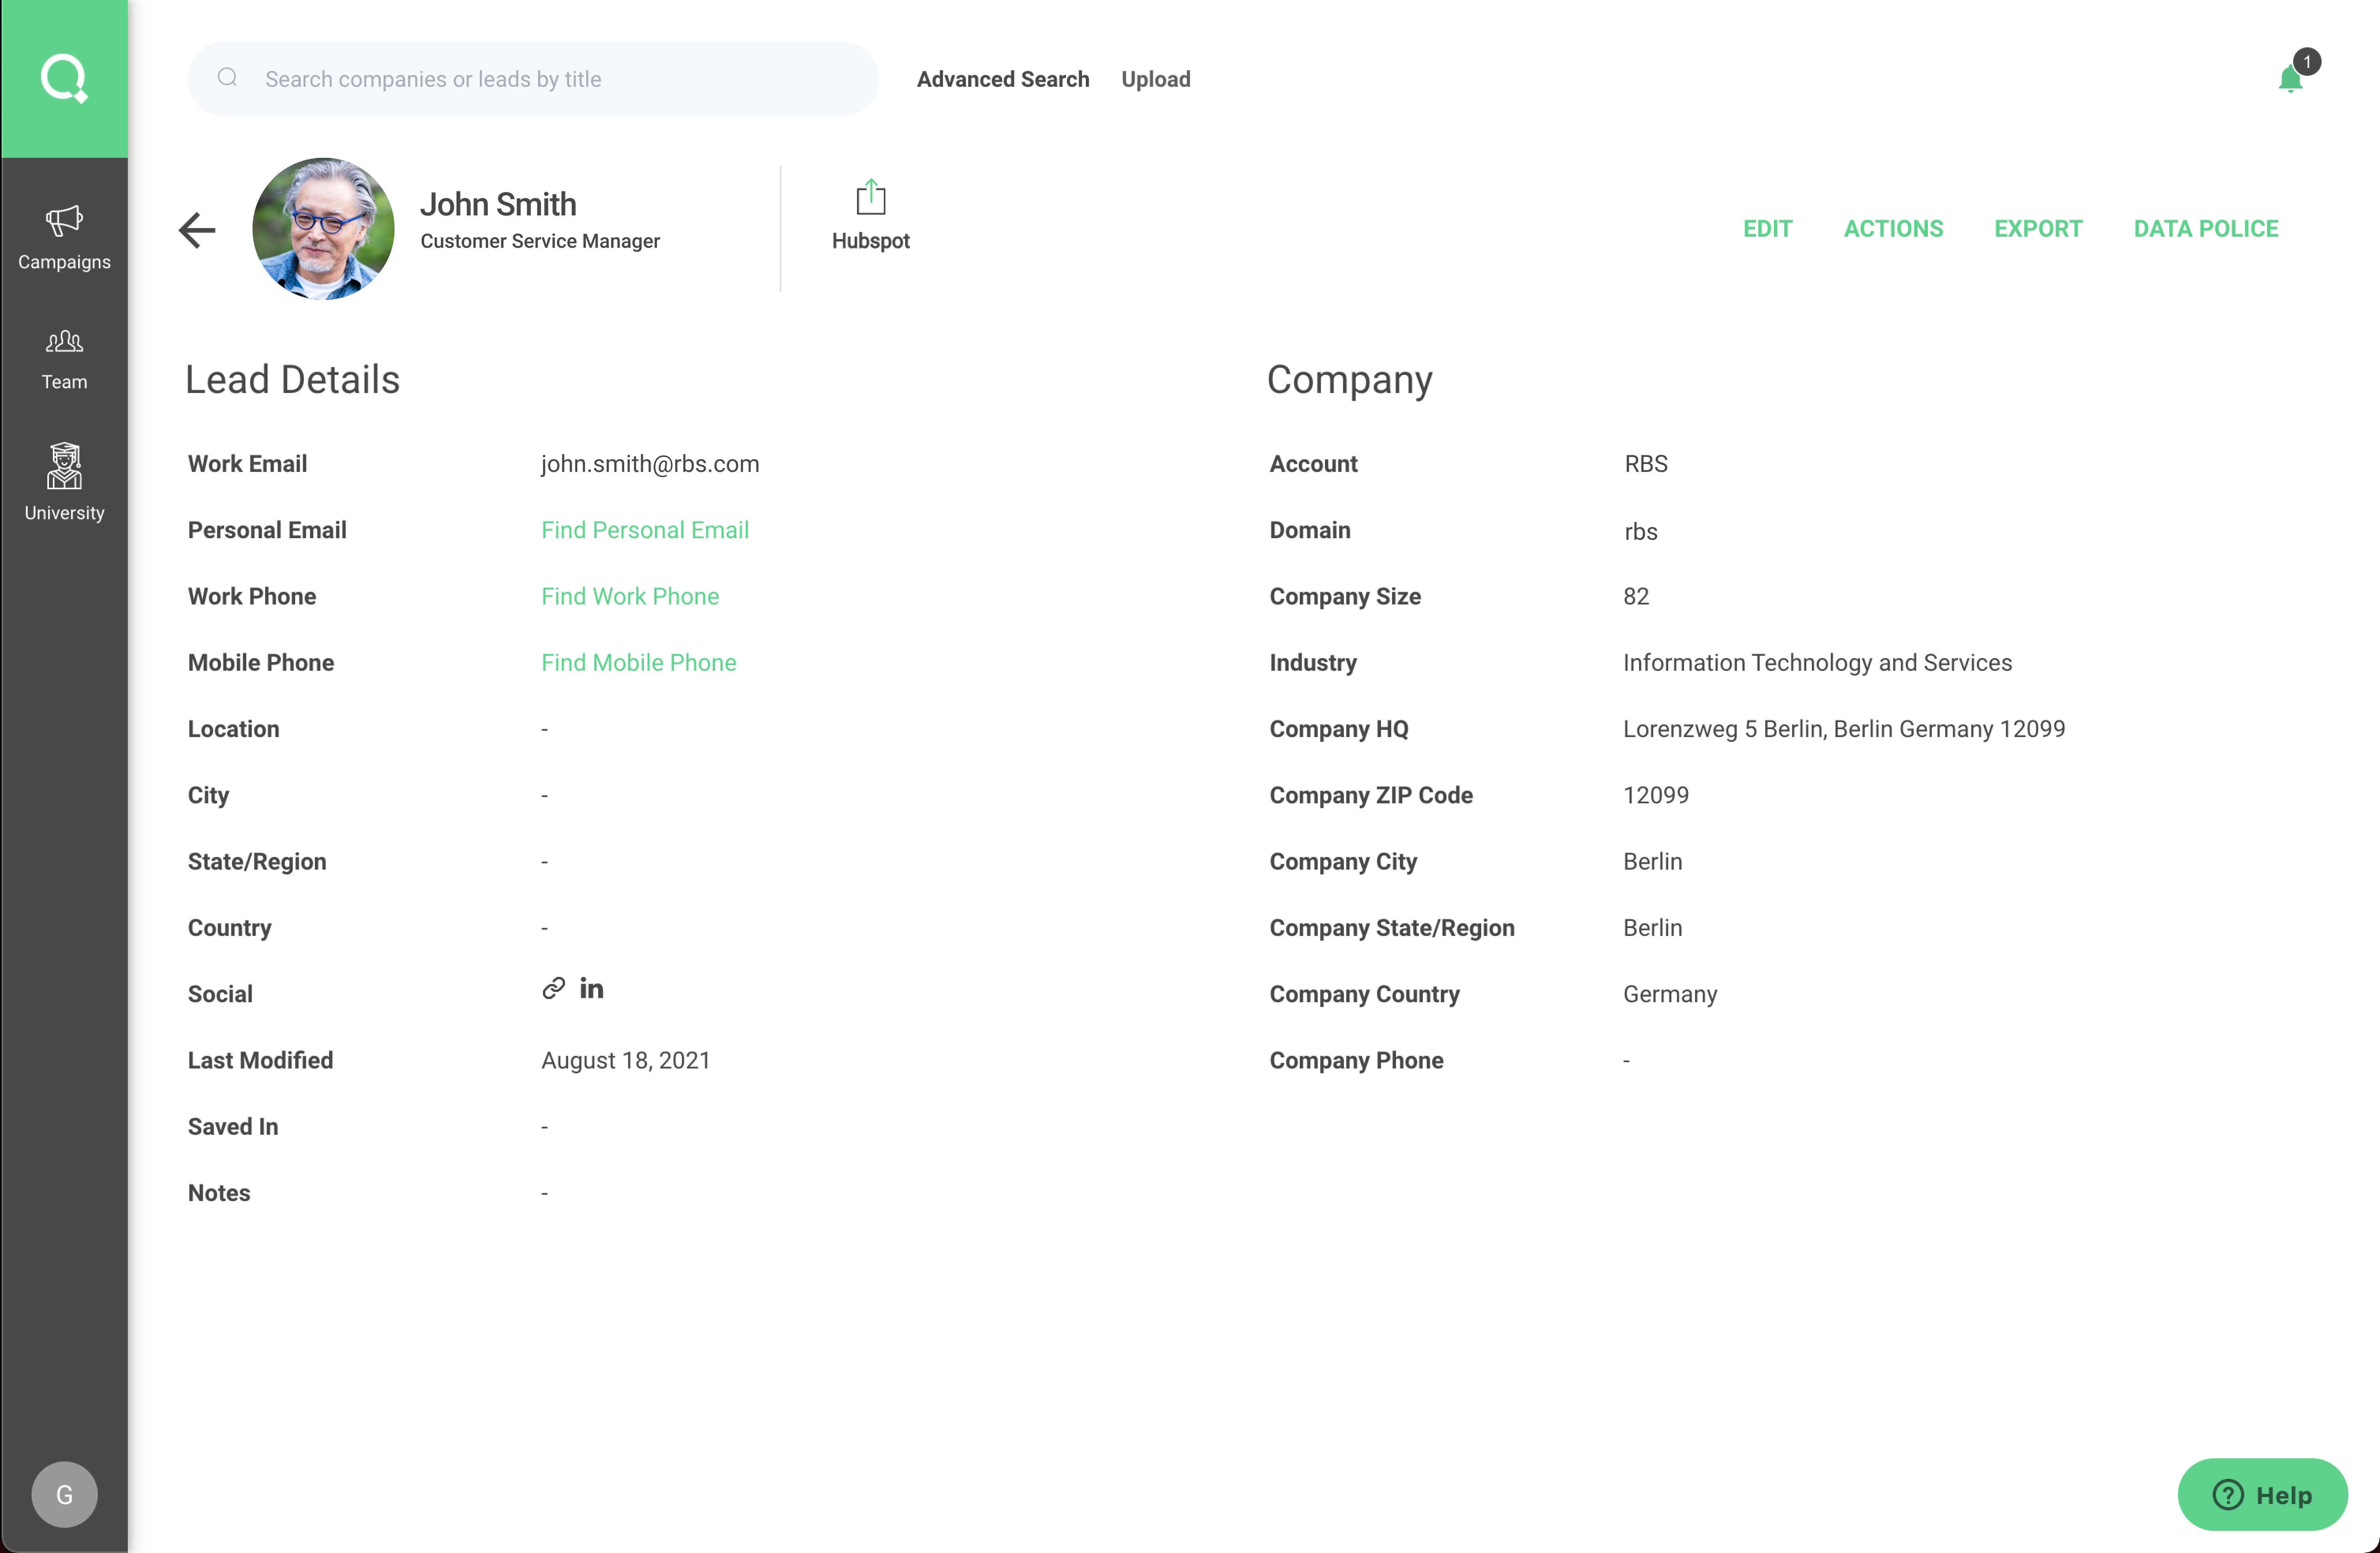Open the Upload page
Image resolution: width=2380 pixels, height=1553 pixels.
[1155, 79]
